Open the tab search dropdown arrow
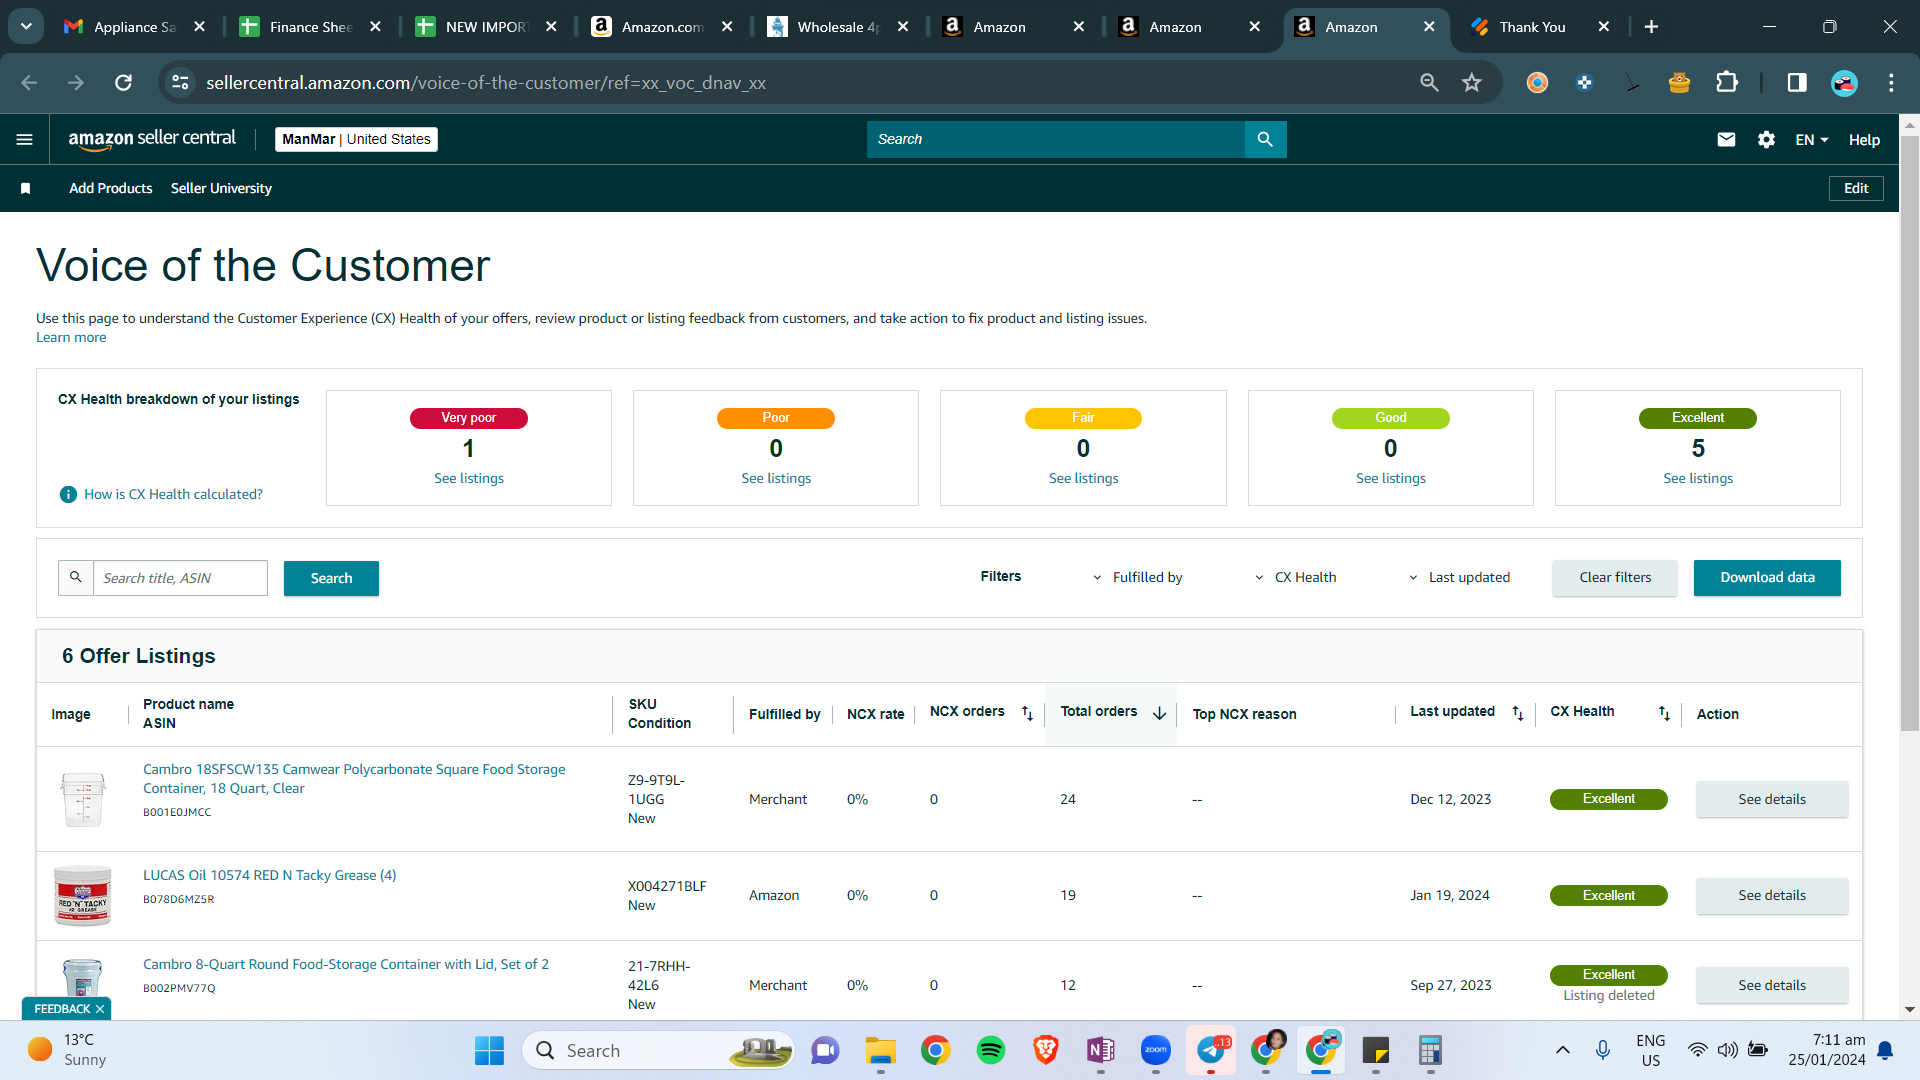The image size is (1920, 1080). pyautogui.click(x=26, y=26)
